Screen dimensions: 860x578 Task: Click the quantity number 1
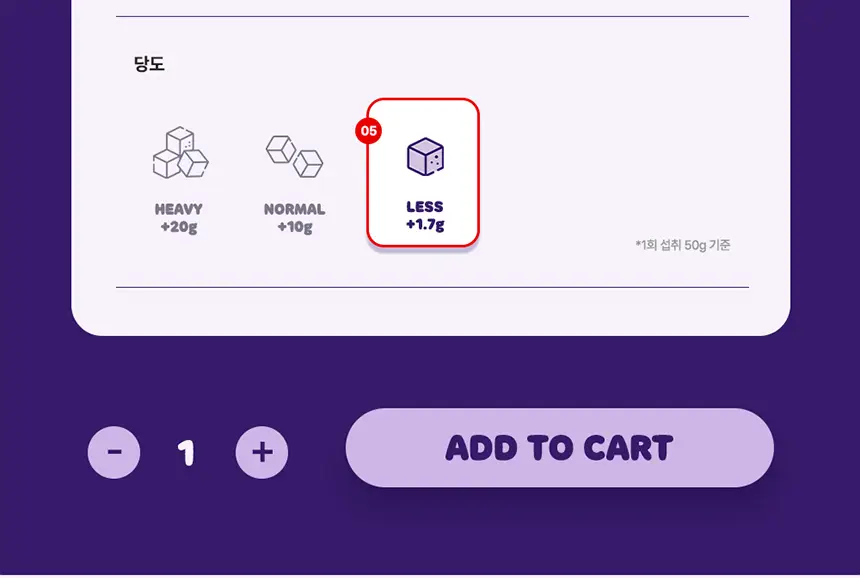click(186, 453)
